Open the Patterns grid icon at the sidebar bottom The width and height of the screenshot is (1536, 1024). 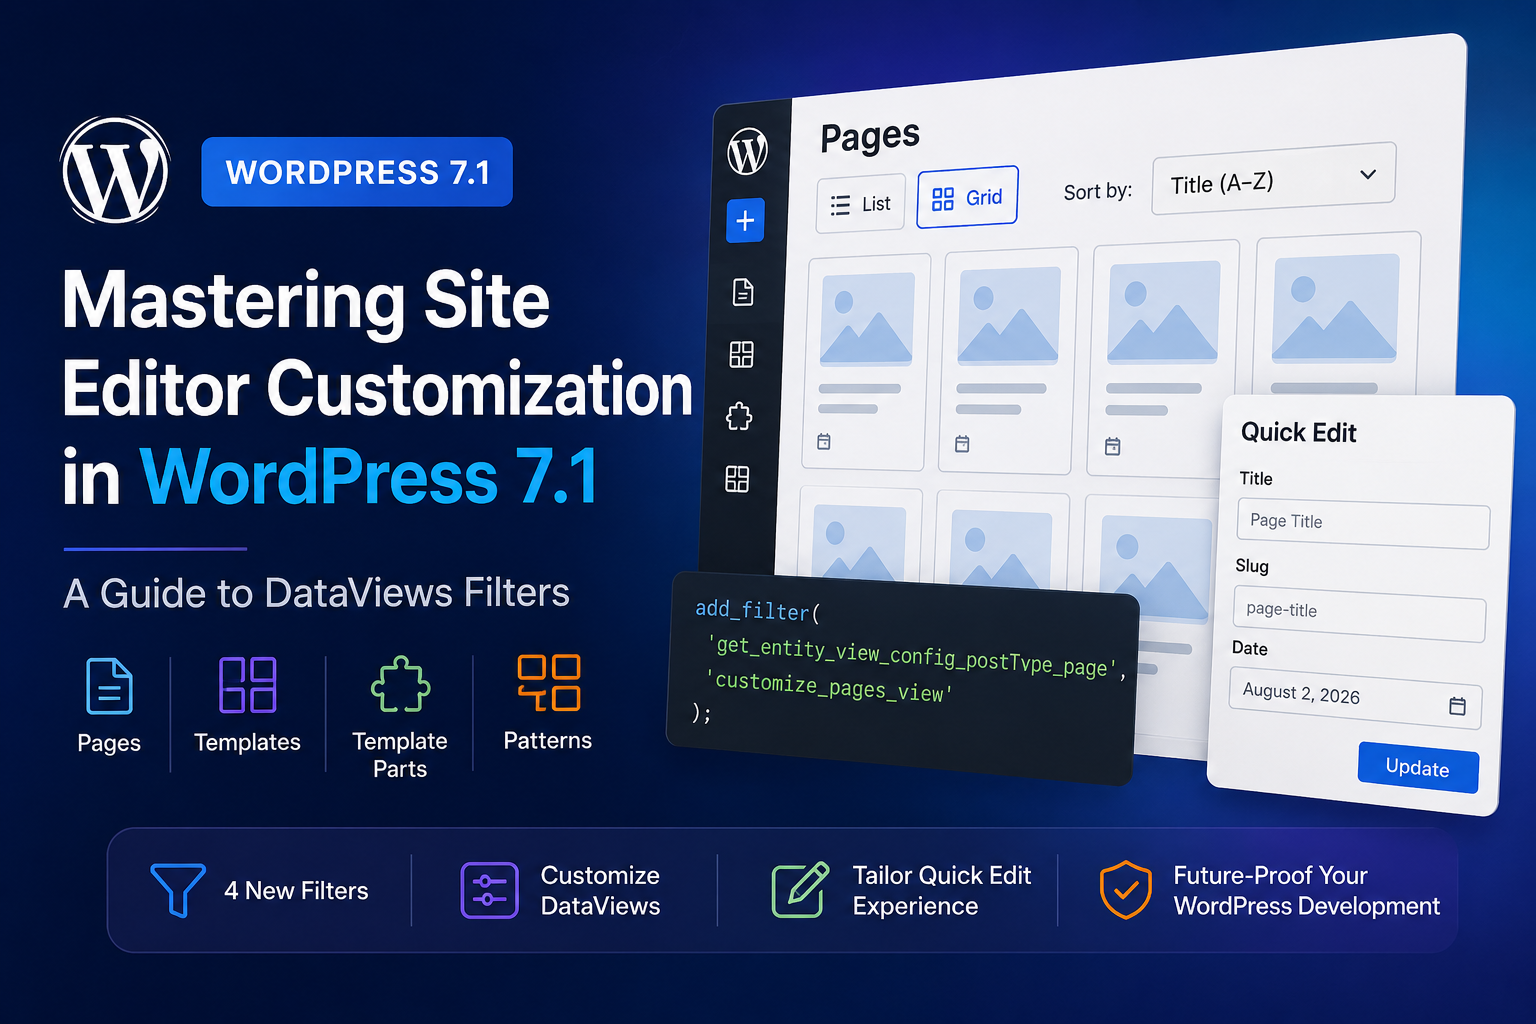(737, 479)
